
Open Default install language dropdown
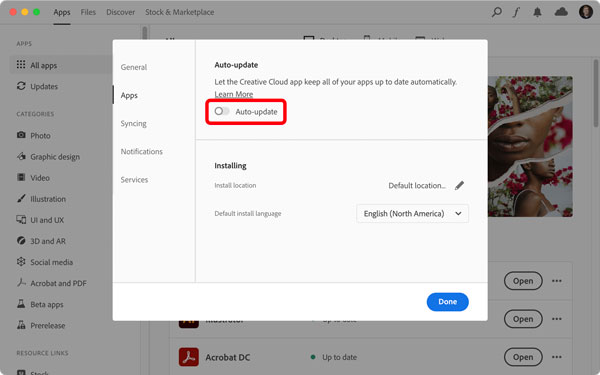(x=412, y=214)
